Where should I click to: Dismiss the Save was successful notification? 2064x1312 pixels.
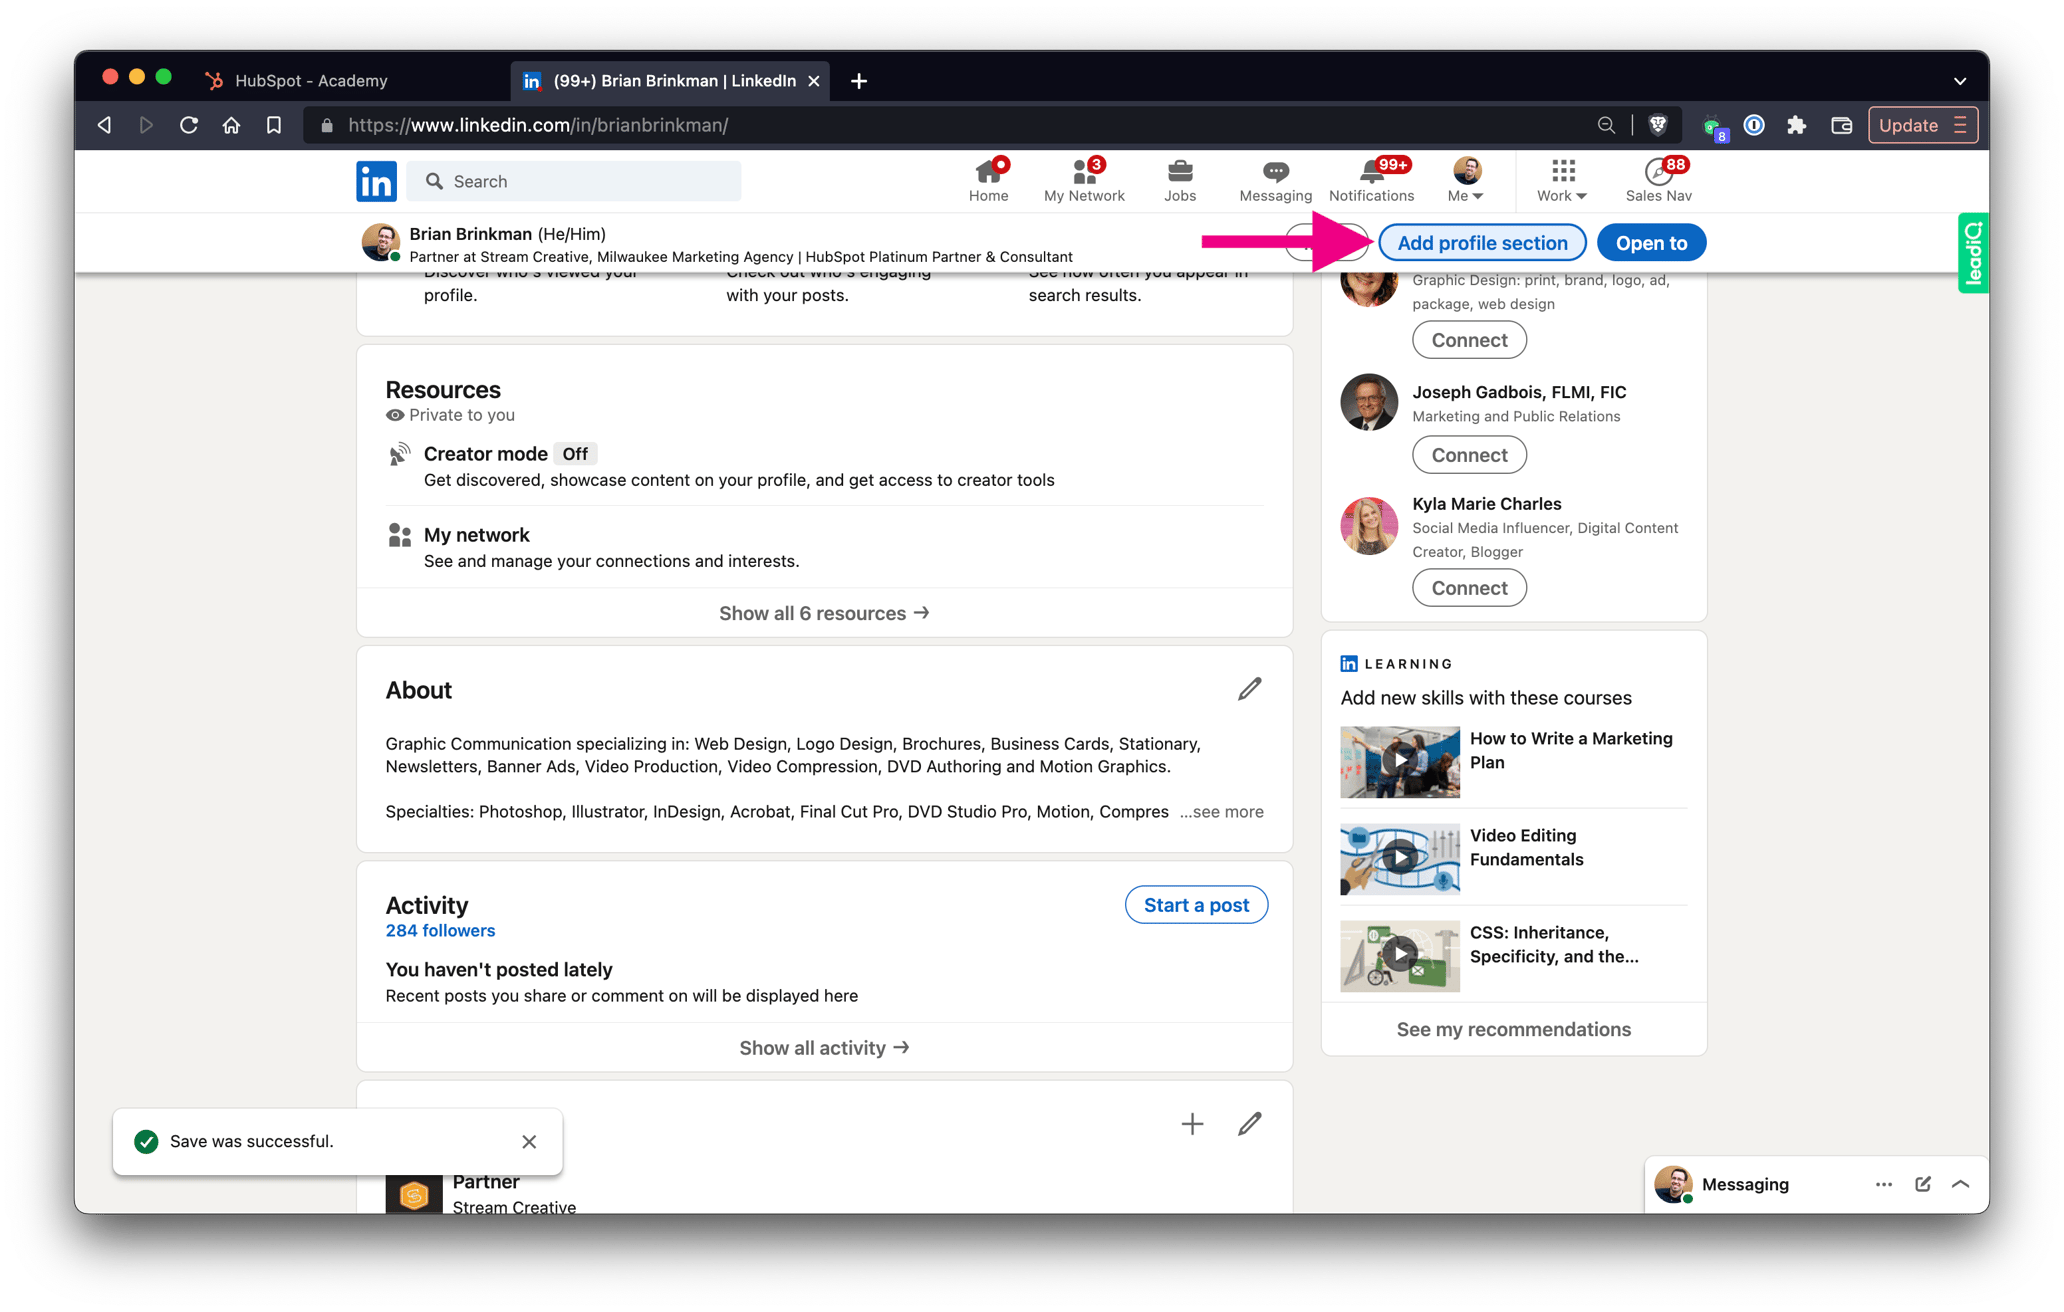[x=529, y=1141]
